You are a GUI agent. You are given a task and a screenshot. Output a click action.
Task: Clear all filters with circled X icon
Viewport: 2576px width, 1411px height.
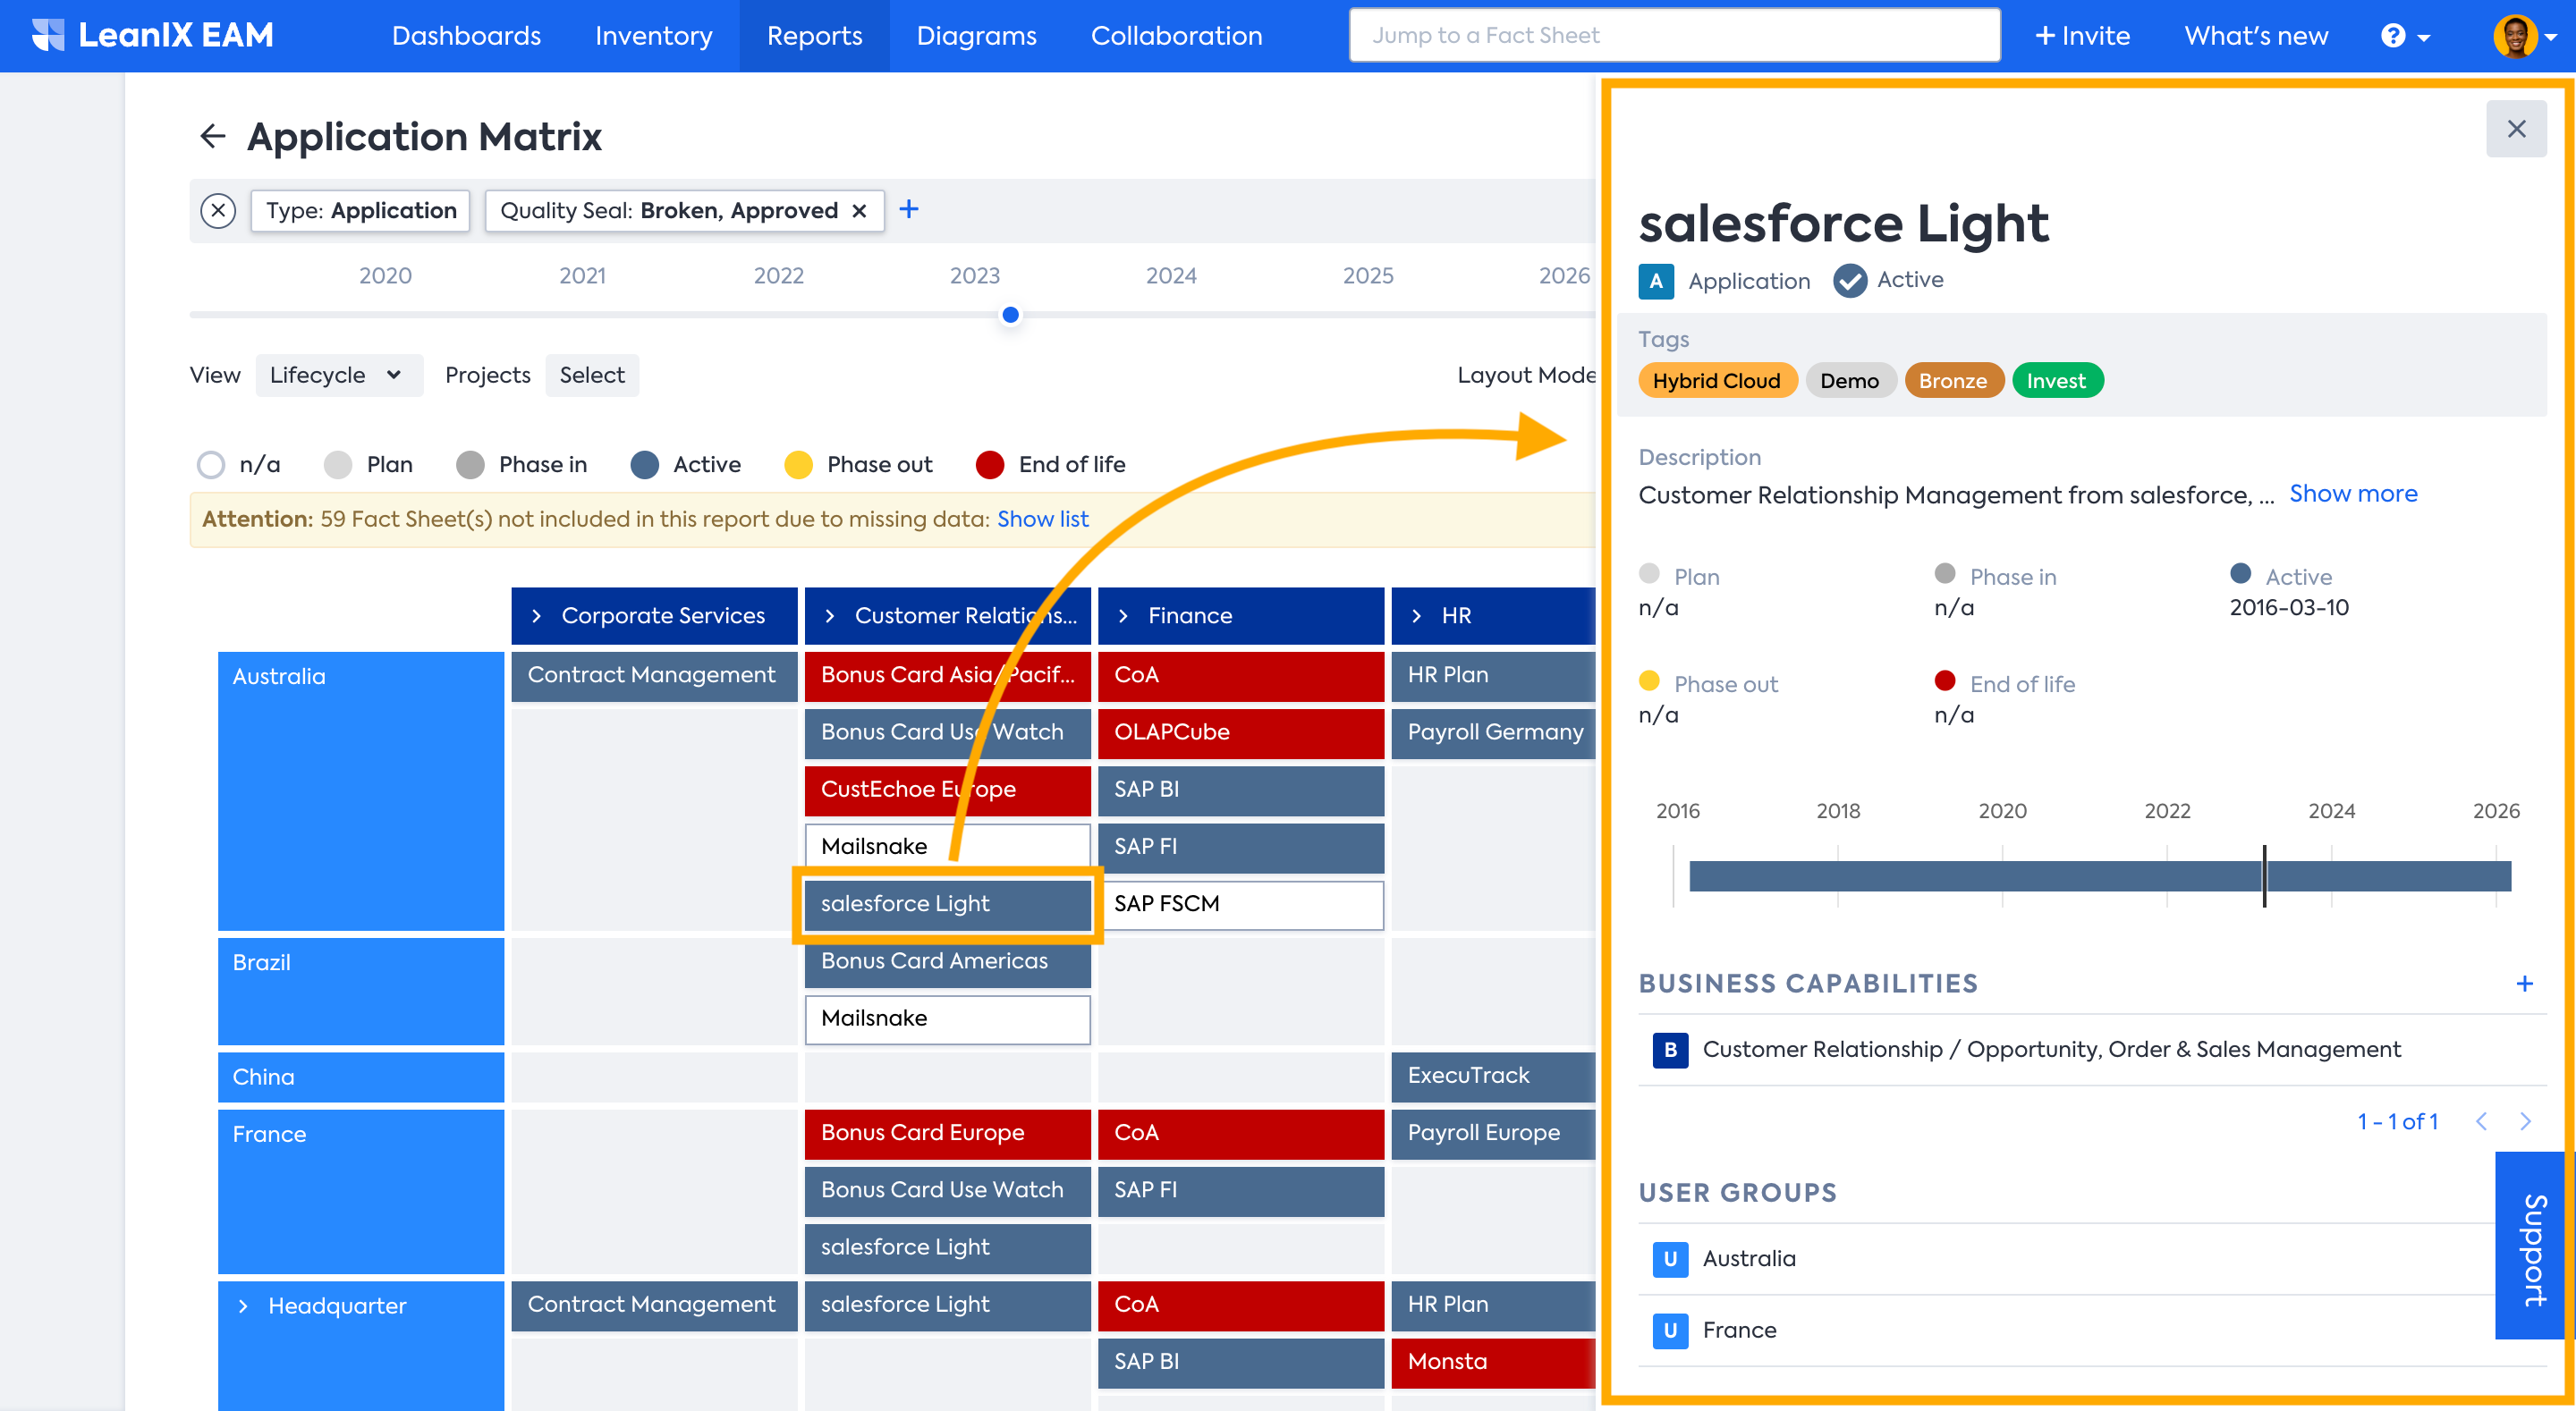218,211
